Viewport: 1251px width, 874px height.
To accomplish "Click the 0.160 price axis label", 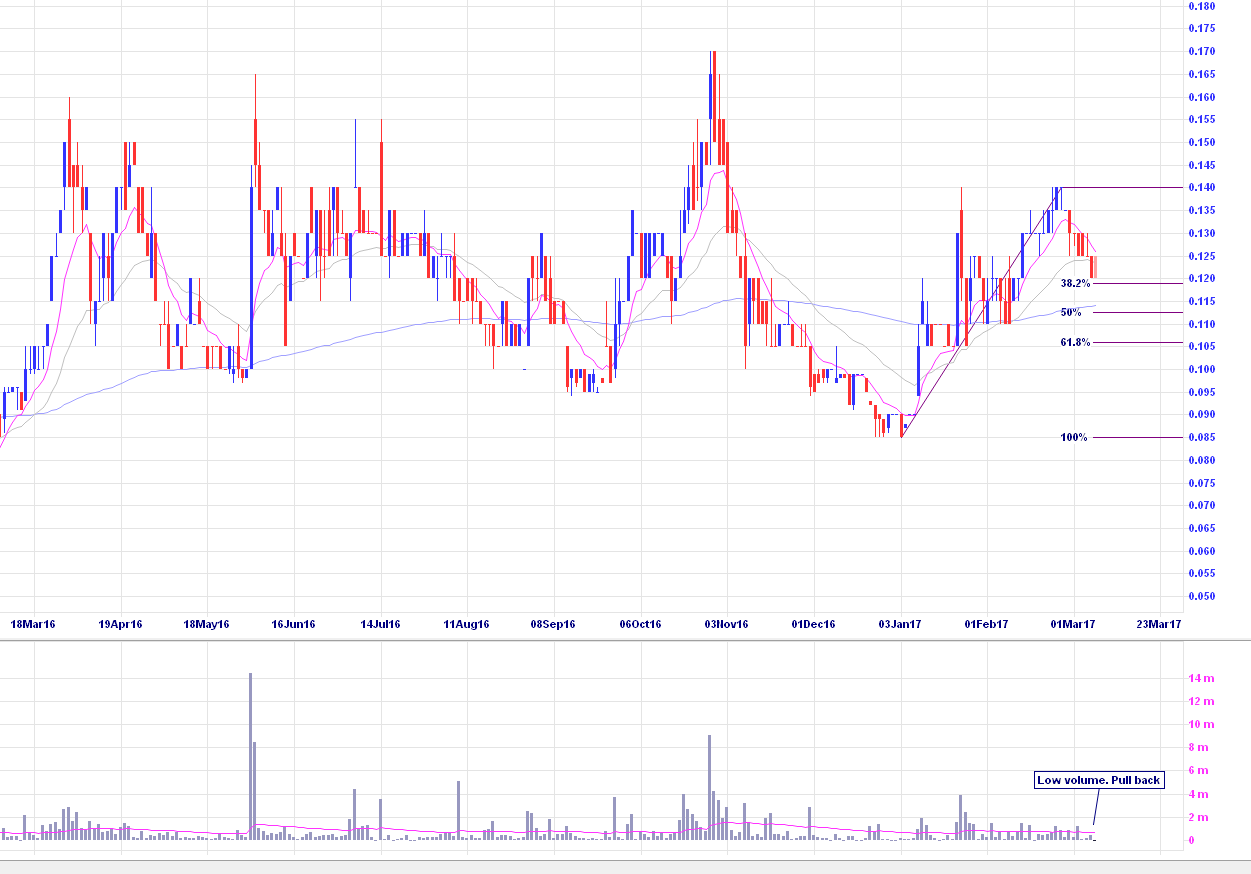I will point(1201,97).
